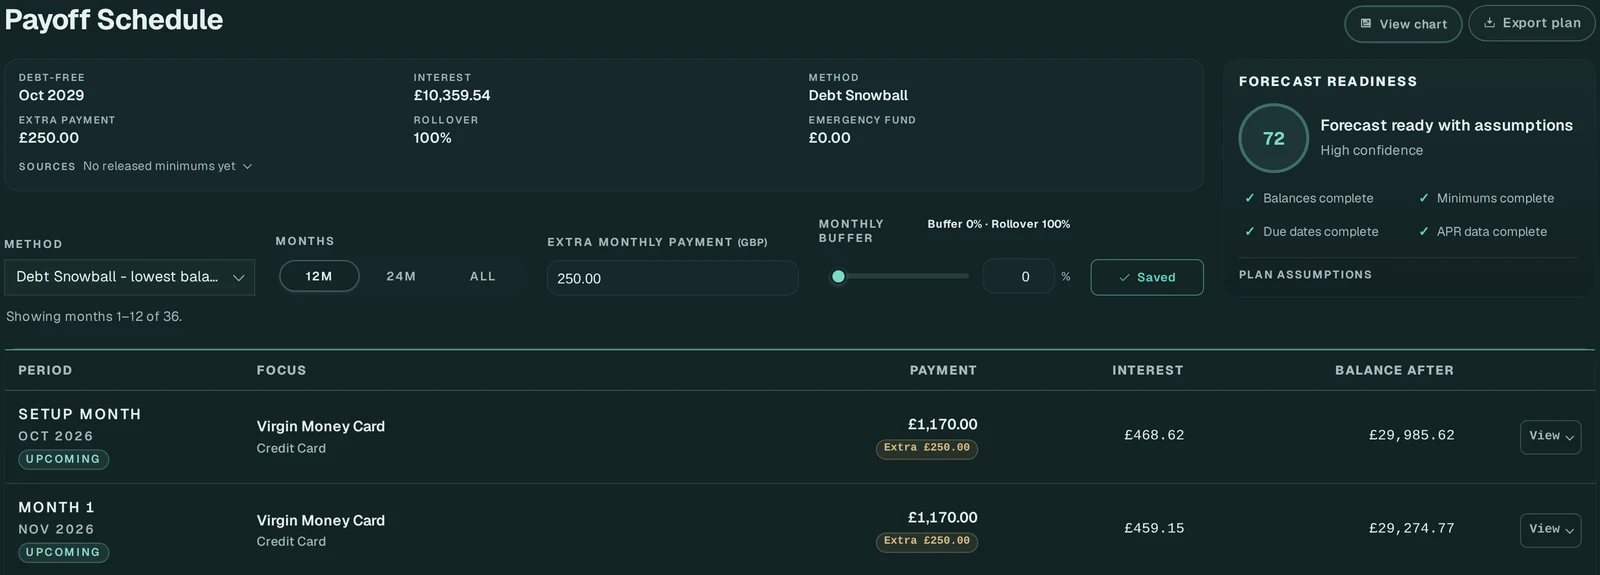Click Extra £250.00 tag in Setup Month
1600x575 pixels.
coord(927,448)
